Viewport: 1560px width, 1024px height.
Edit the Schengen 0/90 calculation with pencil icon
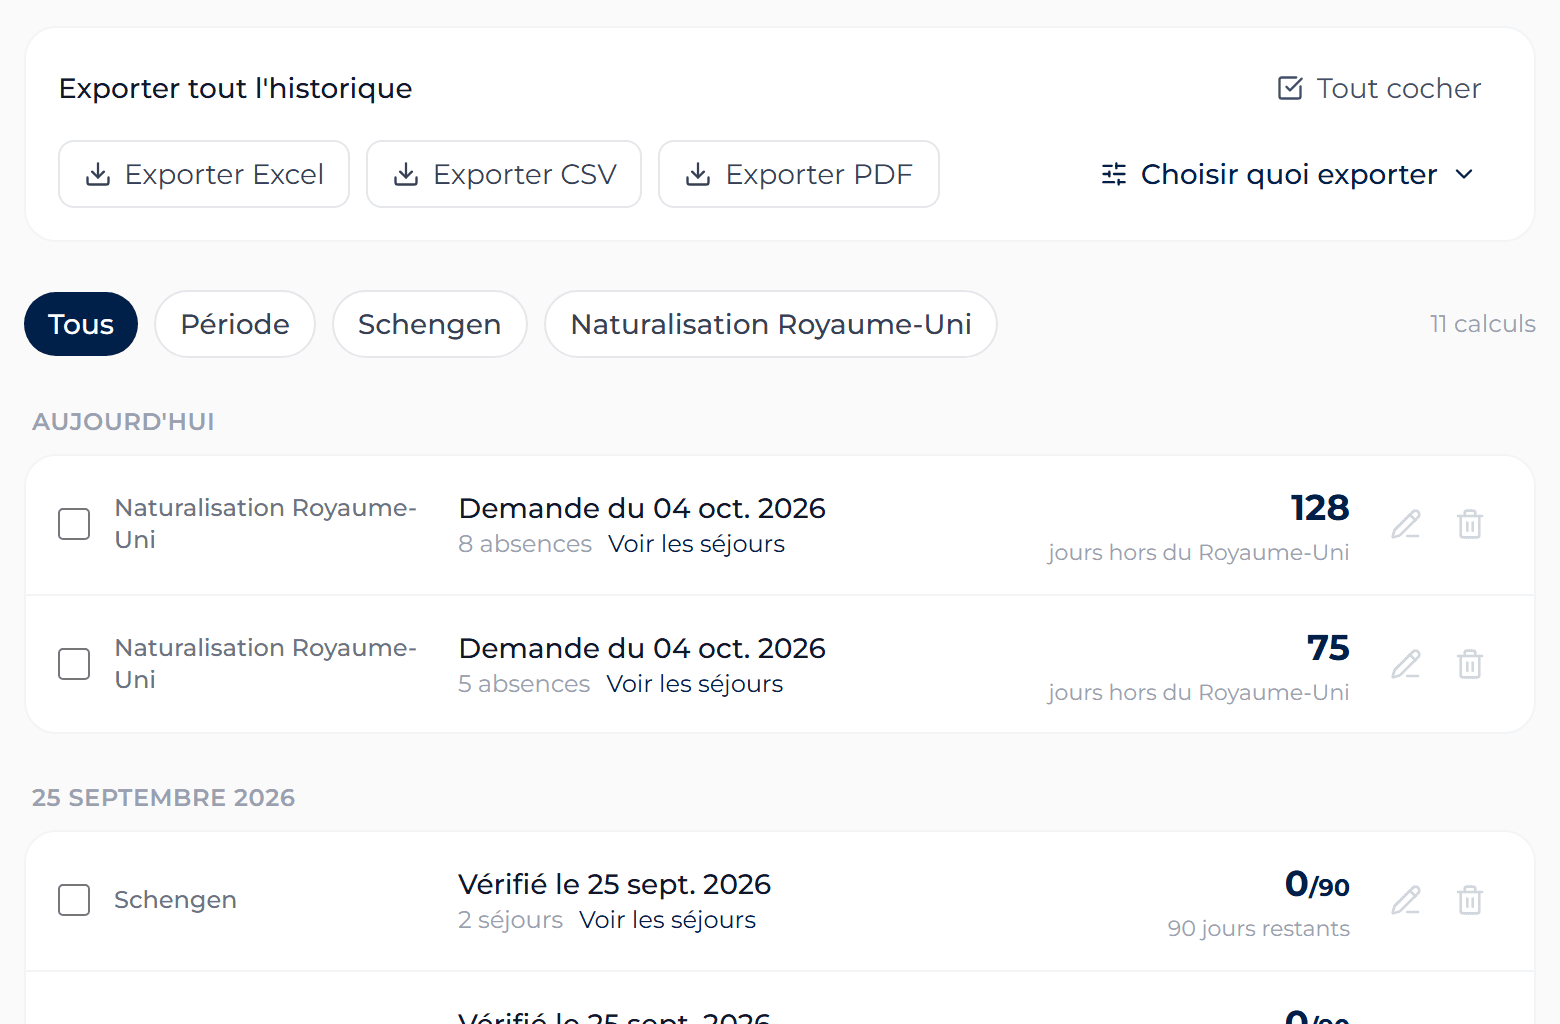tap(1406, 900)
